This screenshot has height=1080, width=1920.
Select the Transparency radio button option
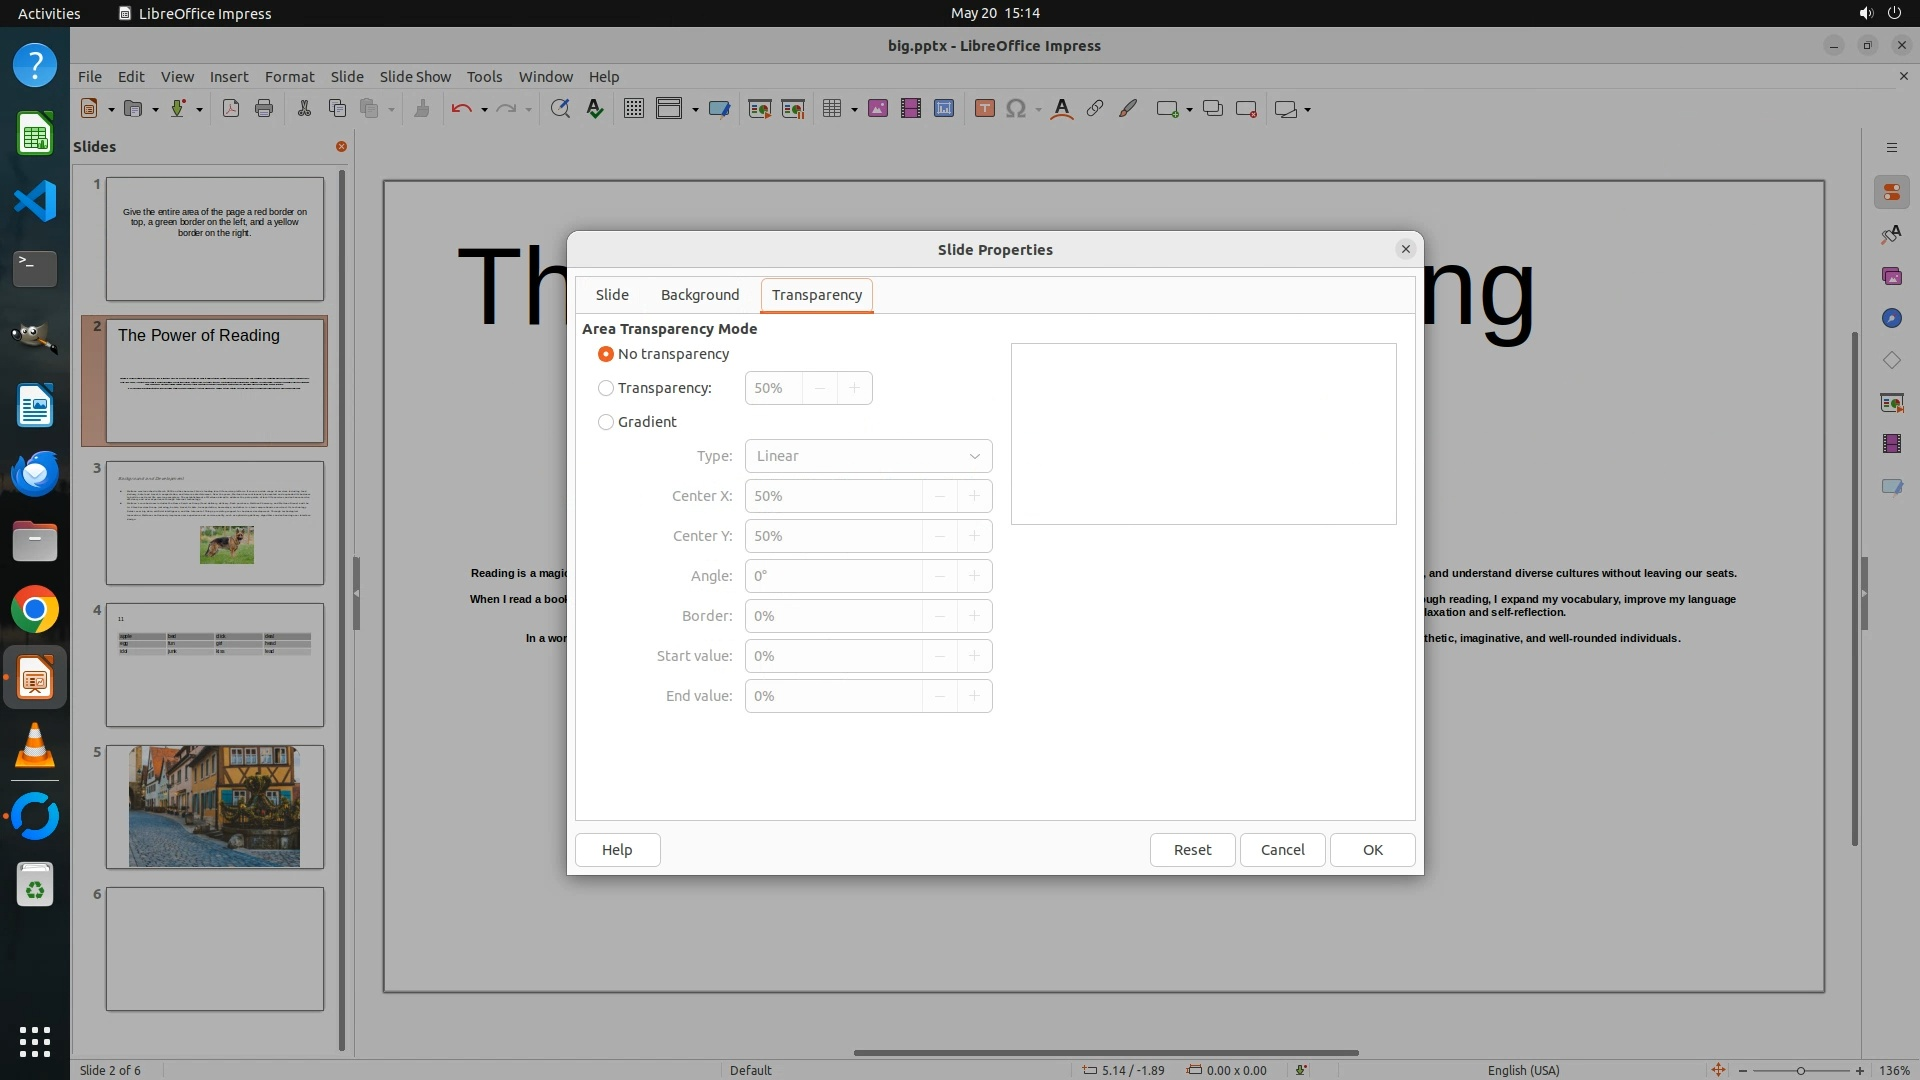click(606, 388)
